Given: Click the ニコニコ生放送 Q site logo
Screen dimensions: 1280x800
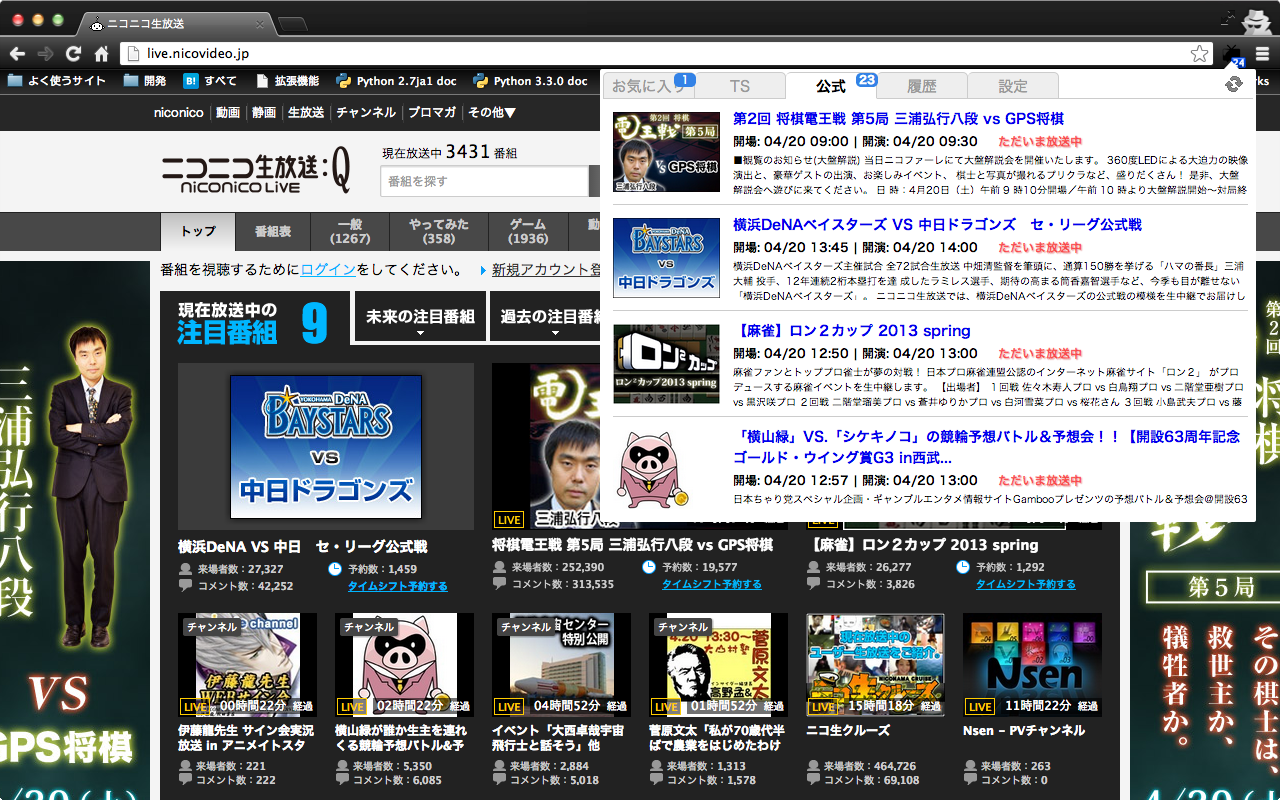Looking at the screenshot, I should (256, 171).
